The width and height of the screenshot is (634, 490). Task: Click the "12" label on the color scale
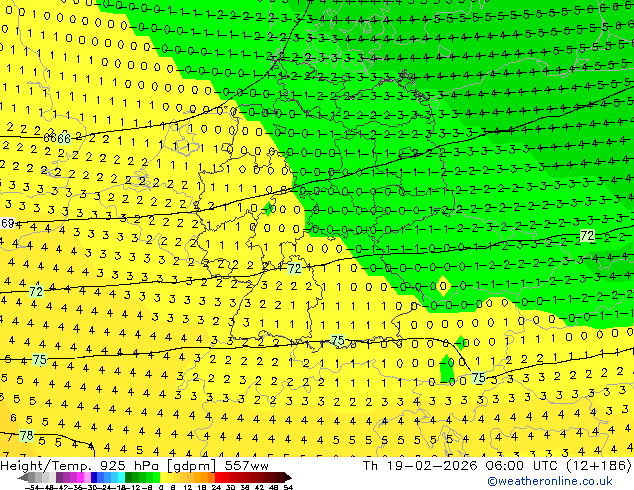(188, 487)
